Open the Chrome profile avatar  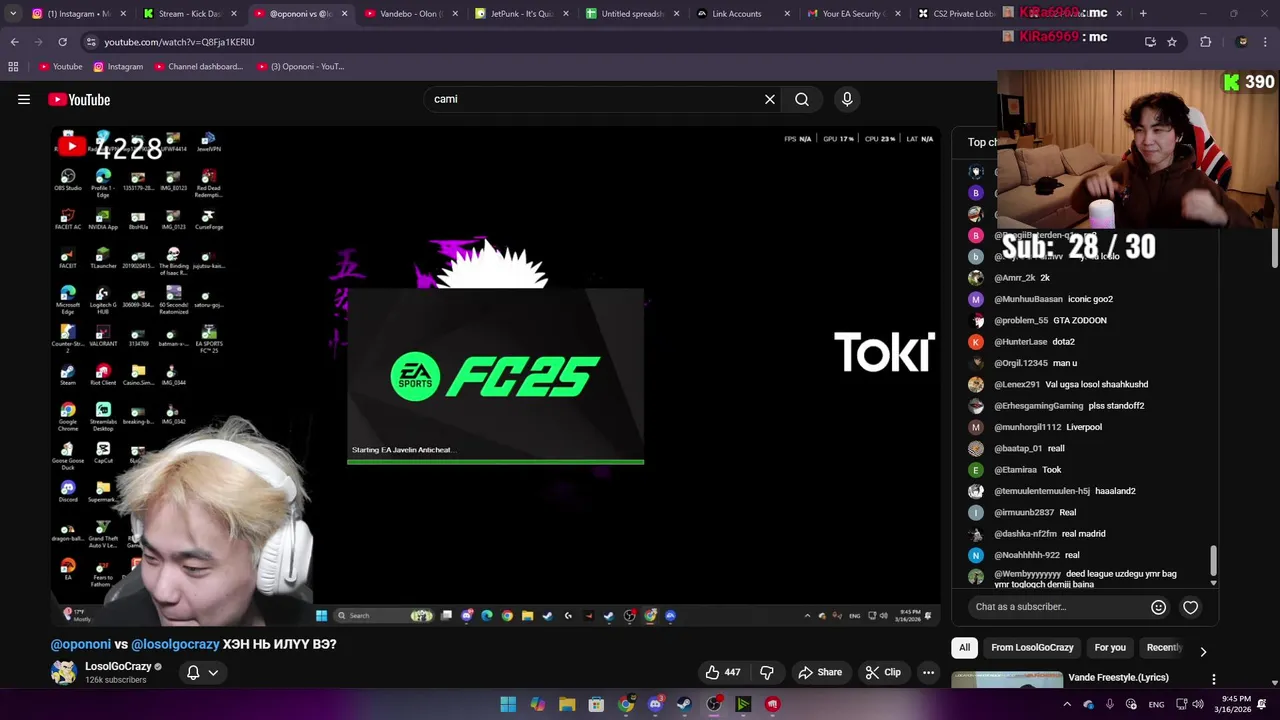pyautogui.click(x=1242, y=42)
